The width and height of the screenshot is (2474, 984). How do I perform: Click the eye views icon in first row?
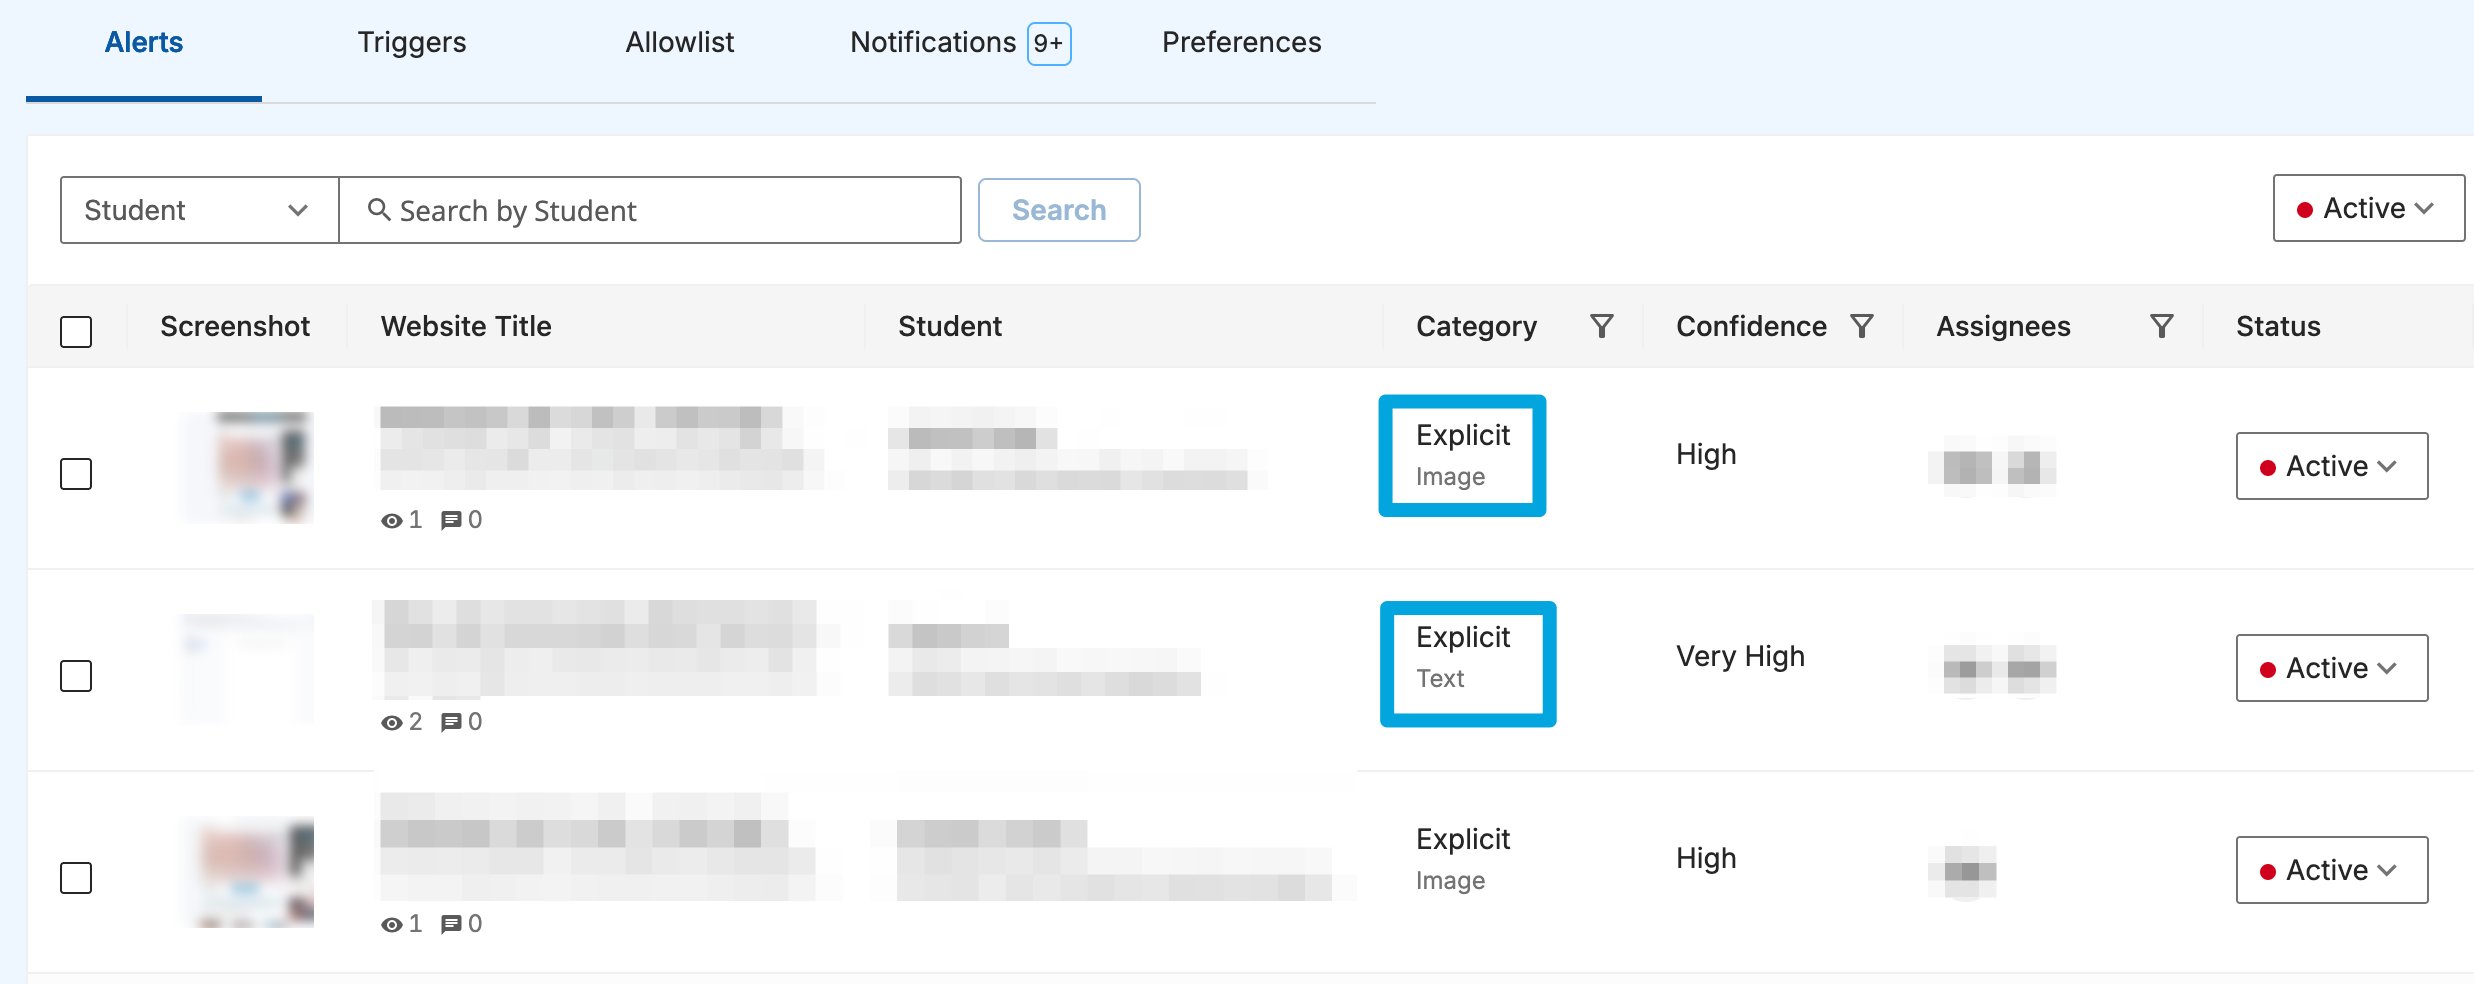[391, 520]
